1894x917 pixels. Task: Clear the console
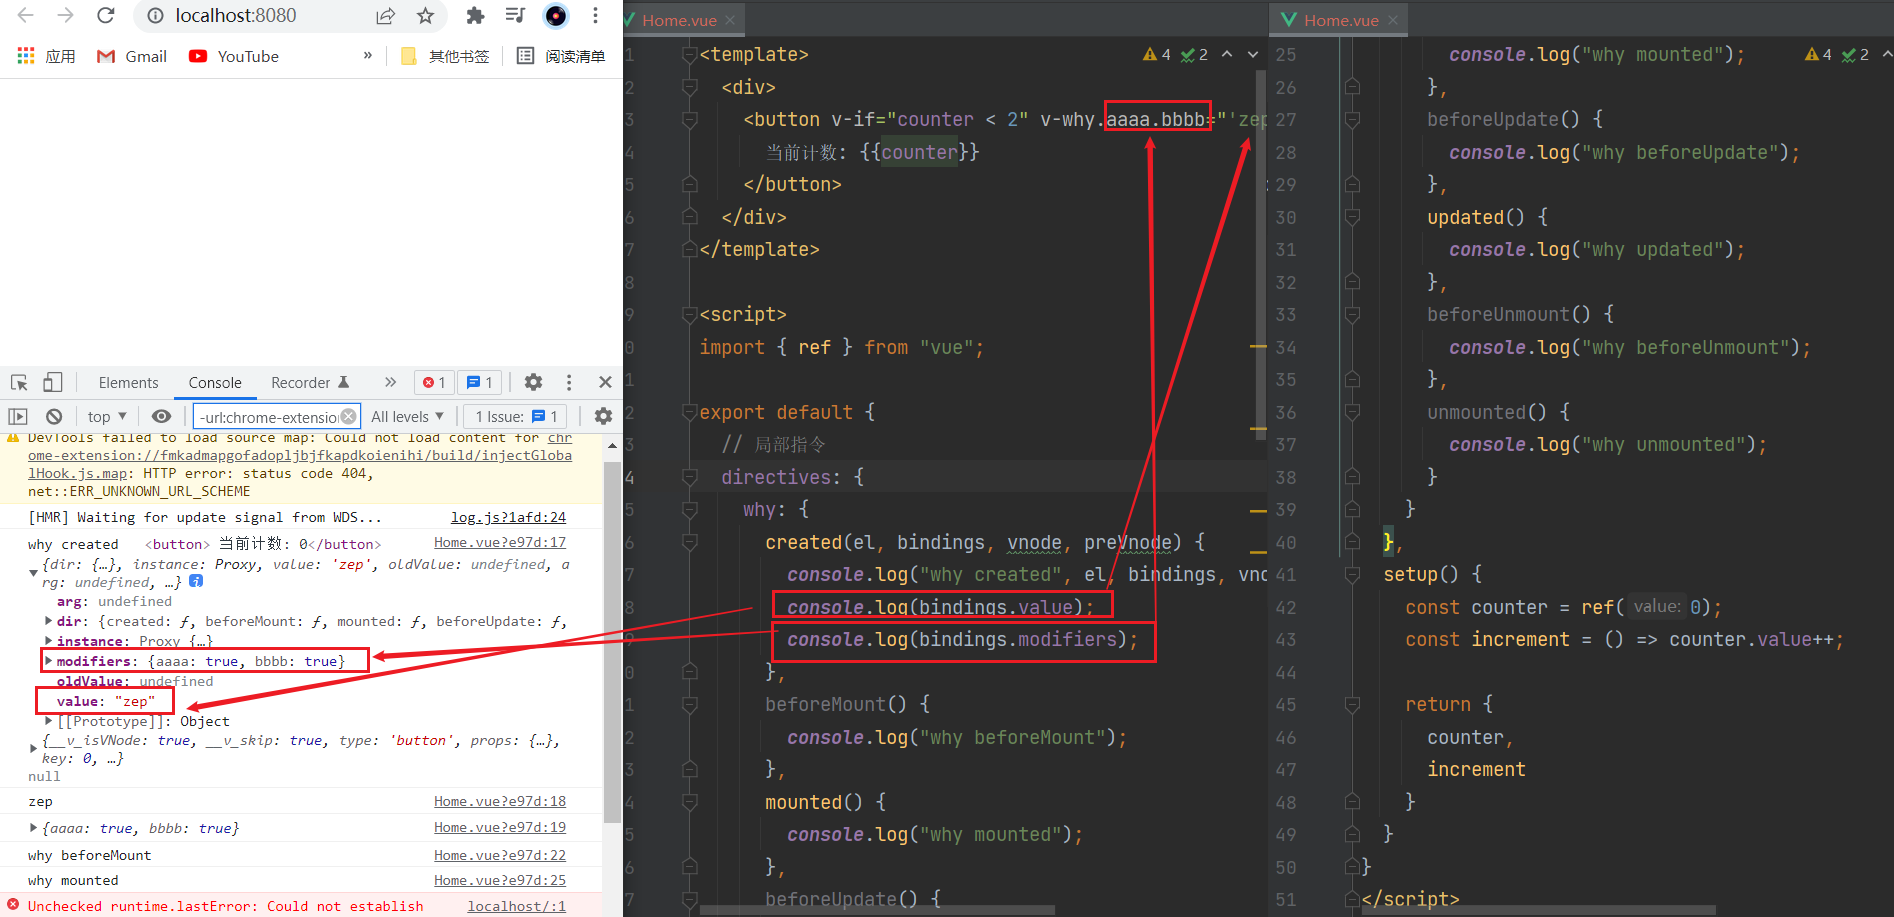54,416
